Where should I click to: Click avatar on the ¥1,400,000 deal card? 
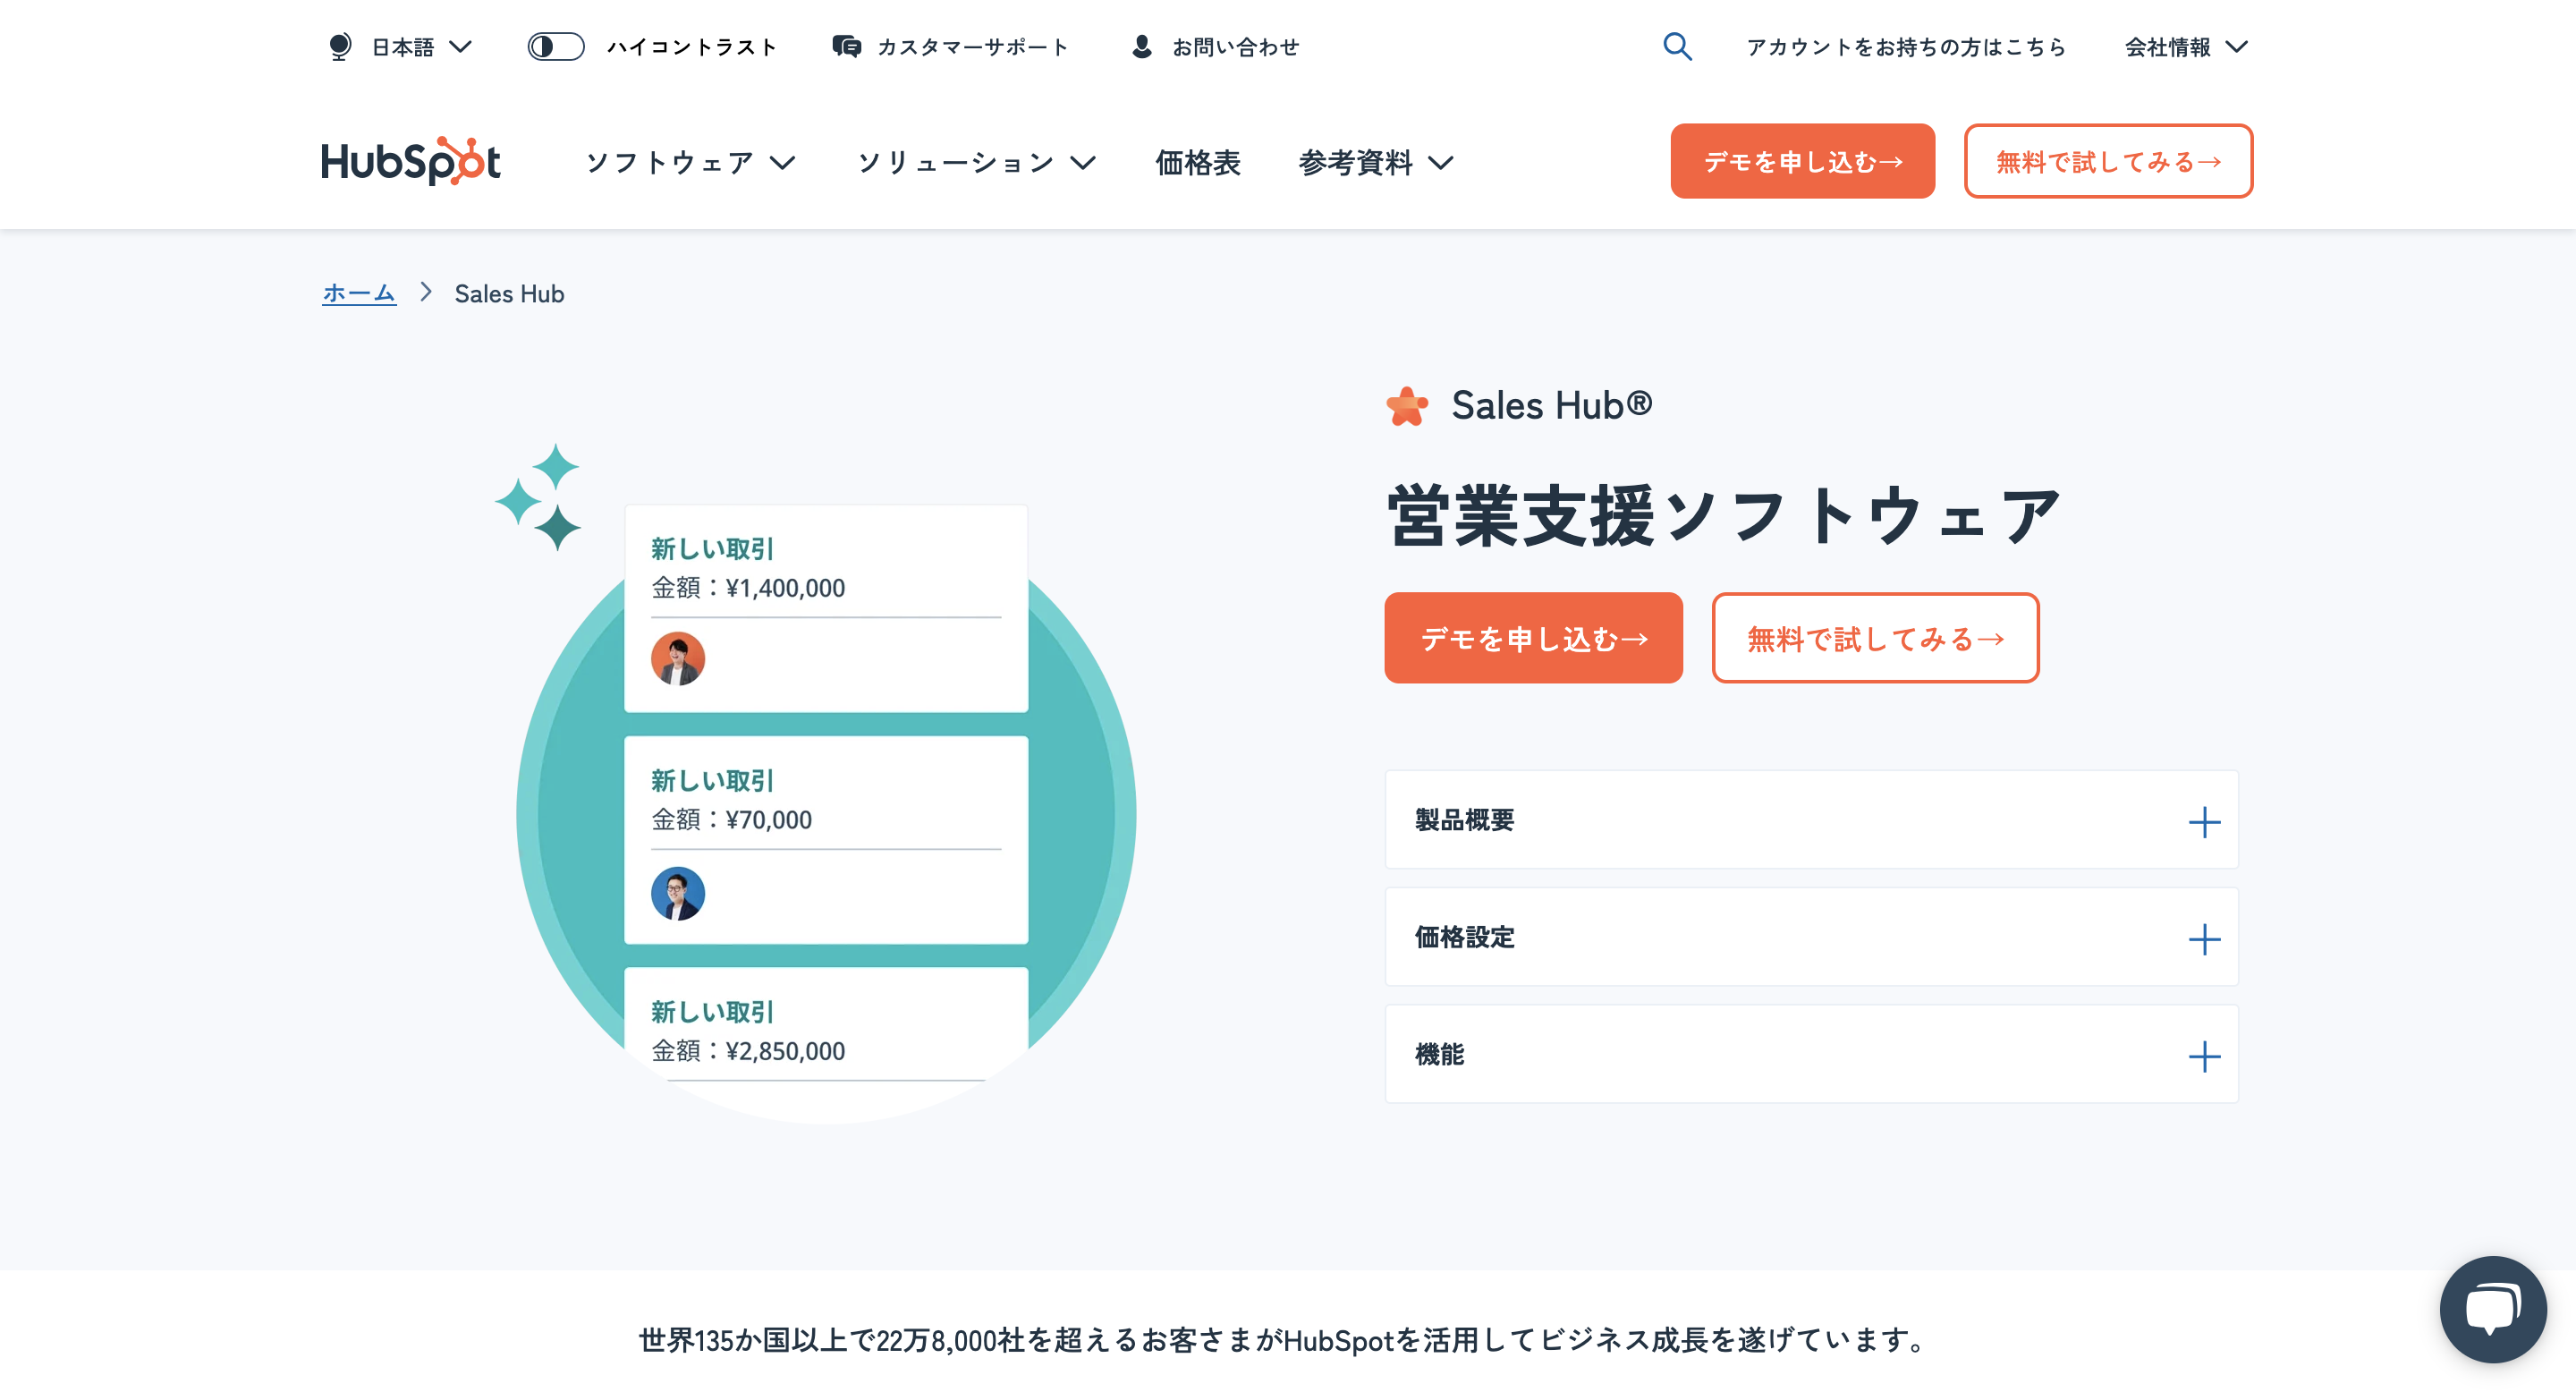[678, 658]
